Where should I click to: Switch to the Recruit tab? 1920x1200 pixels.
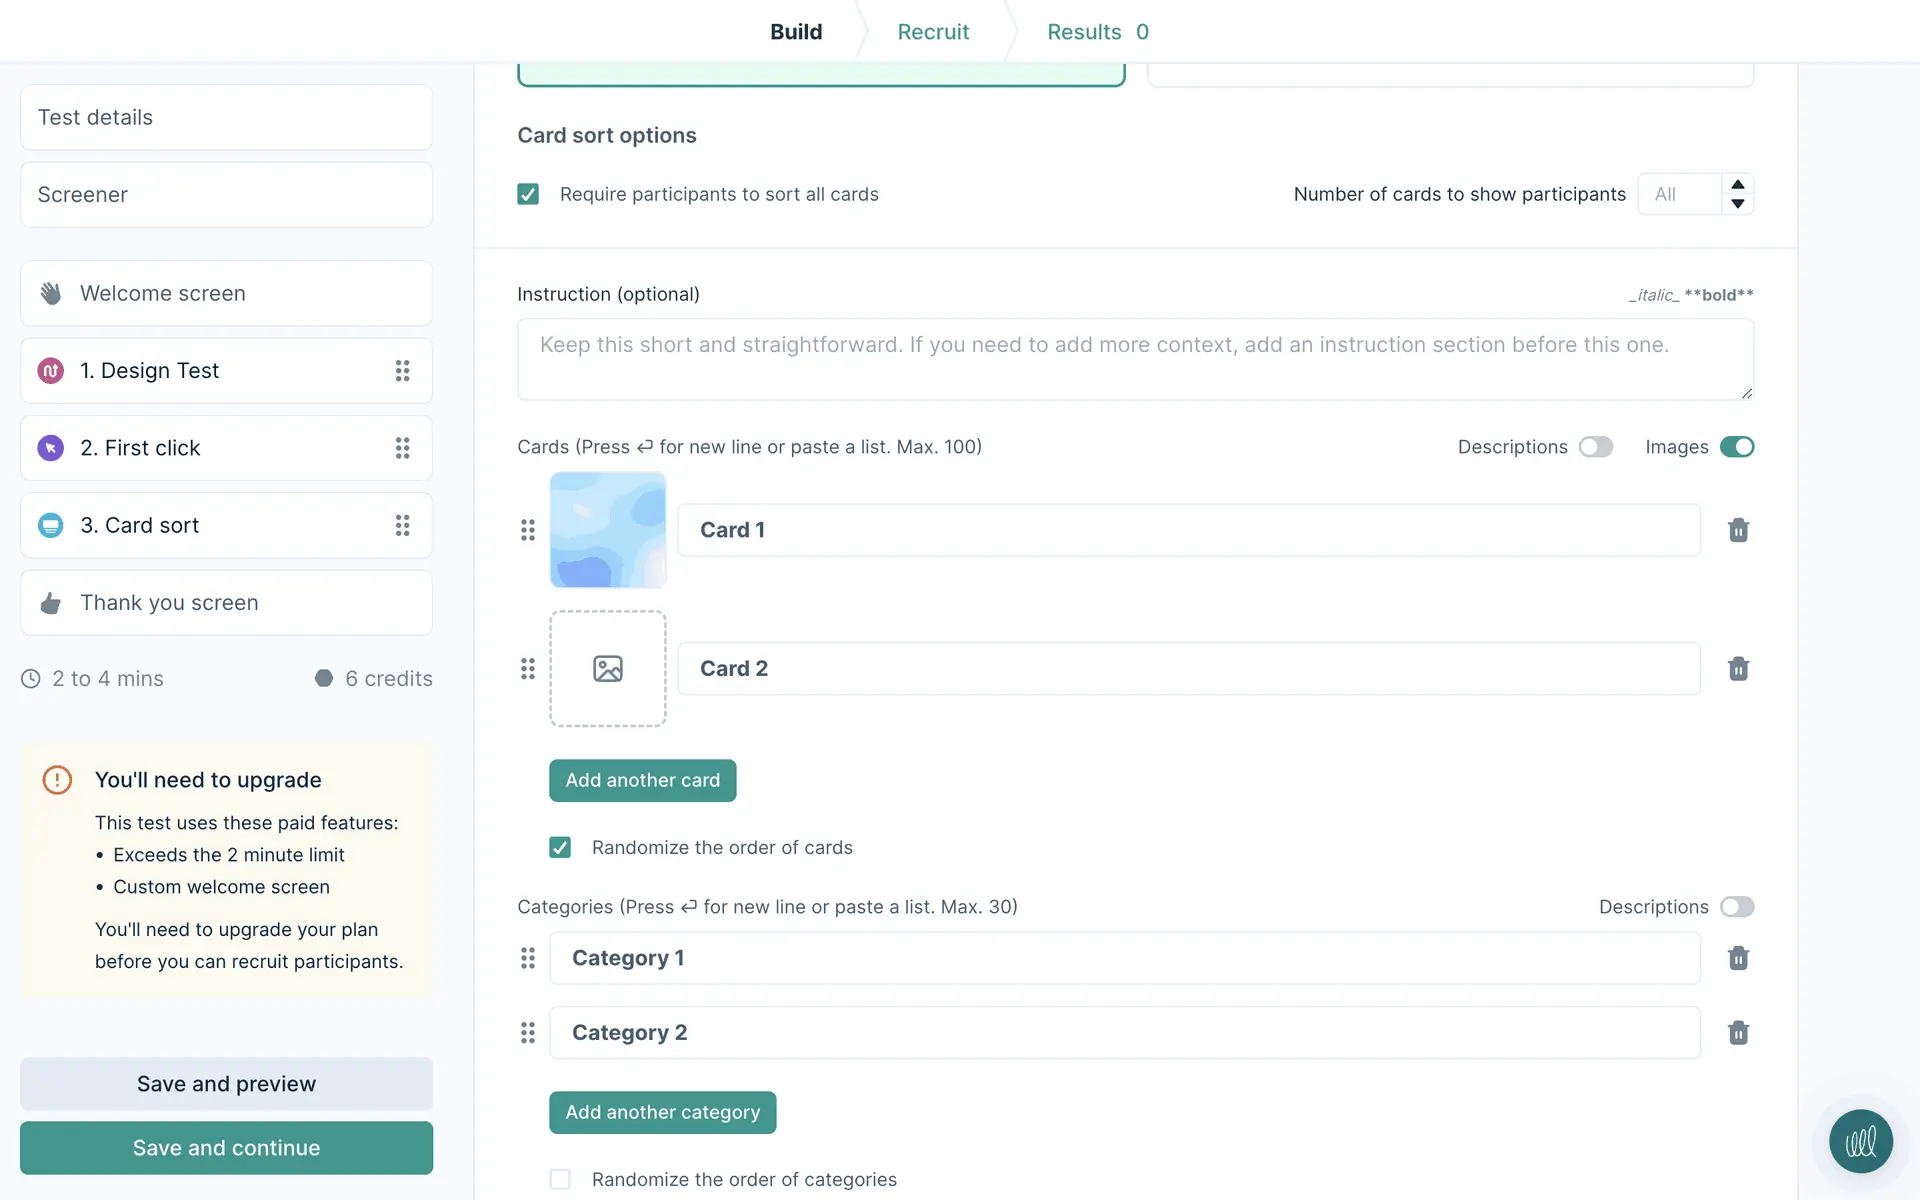pyautogui.click(x=932, y=32)
